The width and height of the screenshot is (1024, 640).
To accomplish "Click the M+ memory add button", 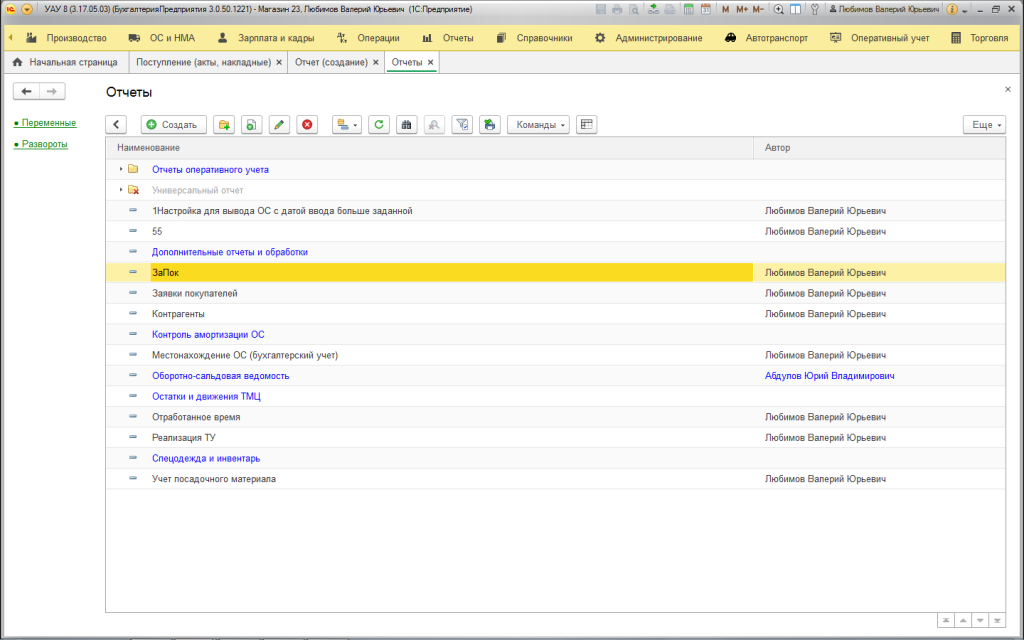I will 742,10.
